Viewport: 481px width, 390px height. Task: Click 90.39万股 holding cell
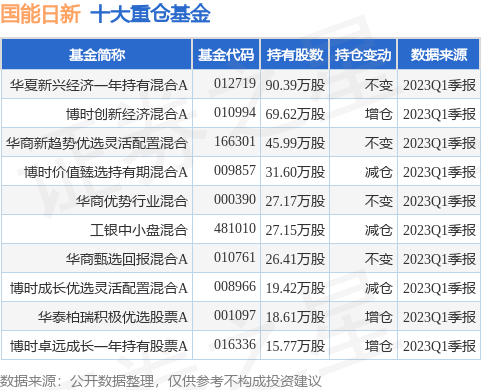(x=295, y=85)
